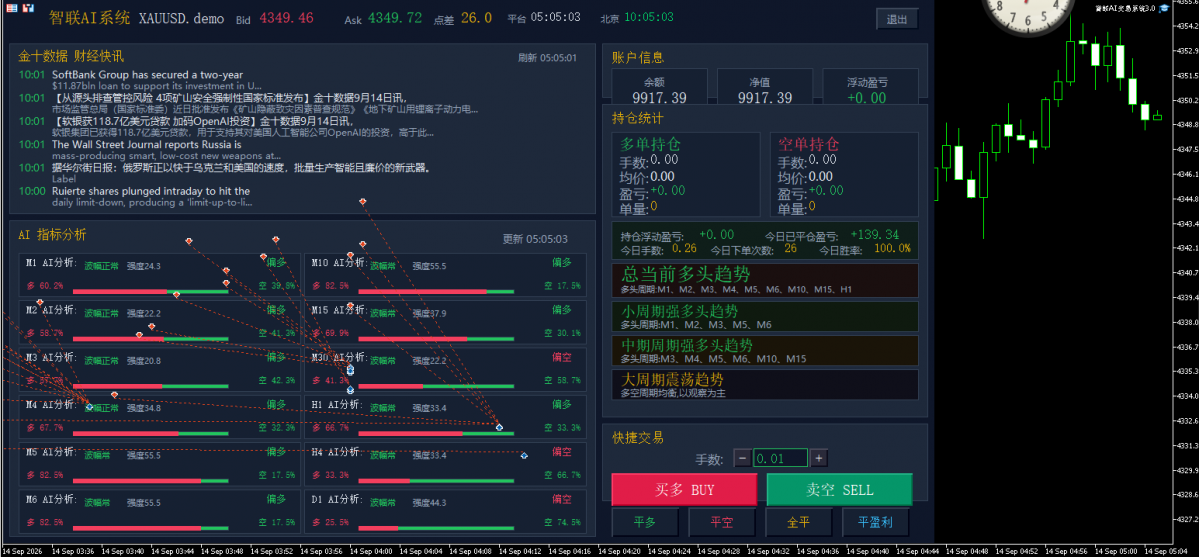
Task: Click the M6 AI分析 long-short ratio bar
Action: click(151, 528)
